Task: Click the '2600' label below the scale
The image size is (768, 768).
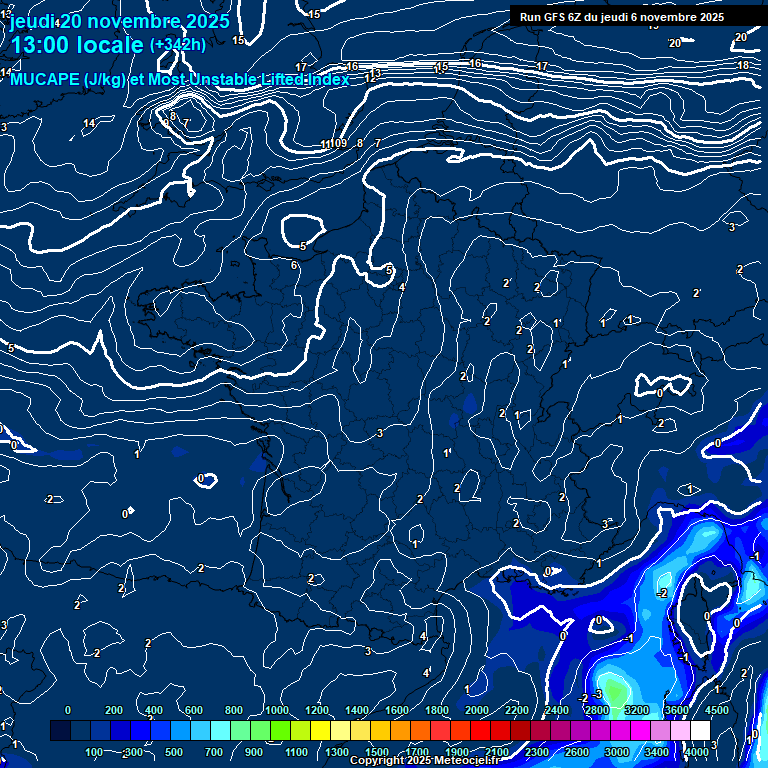Action: coord(577,752)
